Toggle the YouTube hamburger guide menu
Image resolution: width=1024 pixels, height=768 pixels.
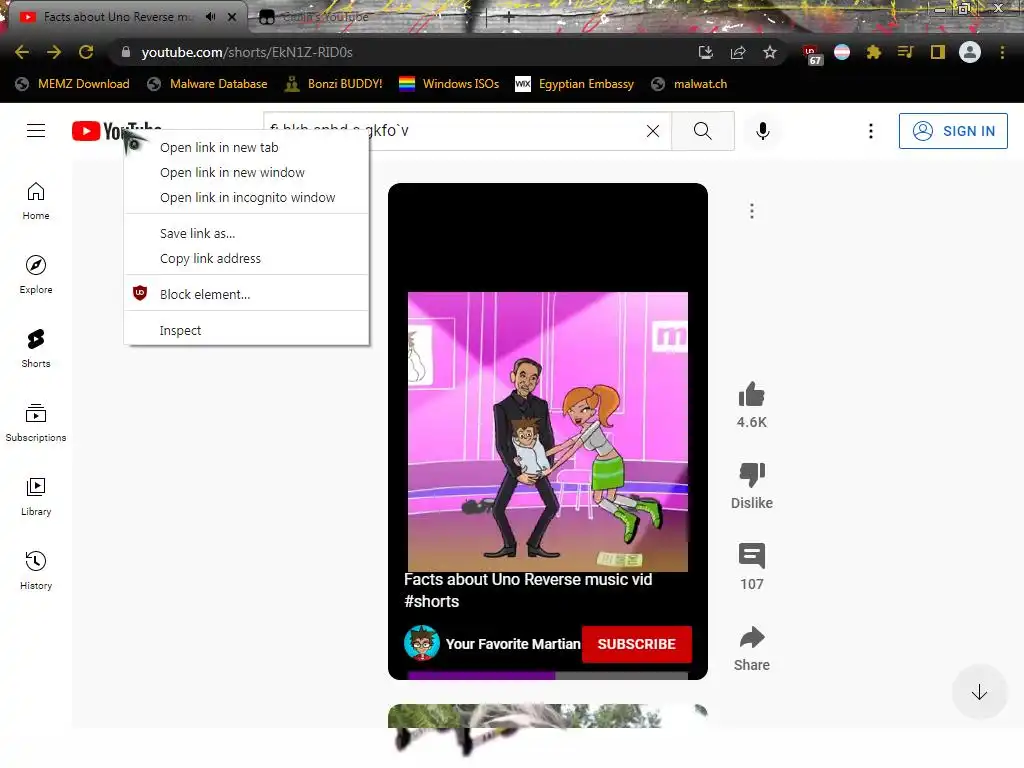(36, 131)
